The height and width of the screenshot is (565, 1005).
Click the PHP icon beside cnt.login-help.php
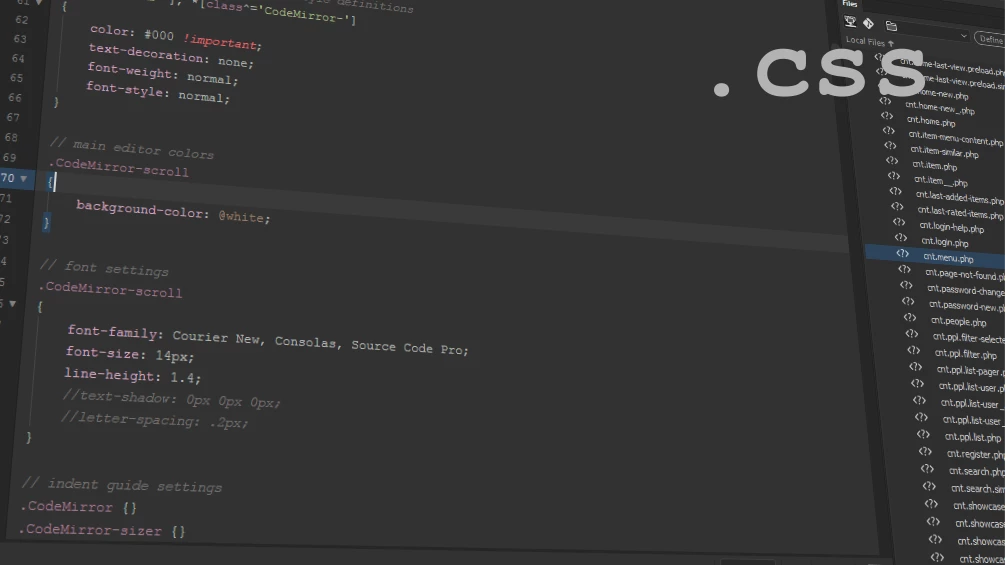coord(899,222)
